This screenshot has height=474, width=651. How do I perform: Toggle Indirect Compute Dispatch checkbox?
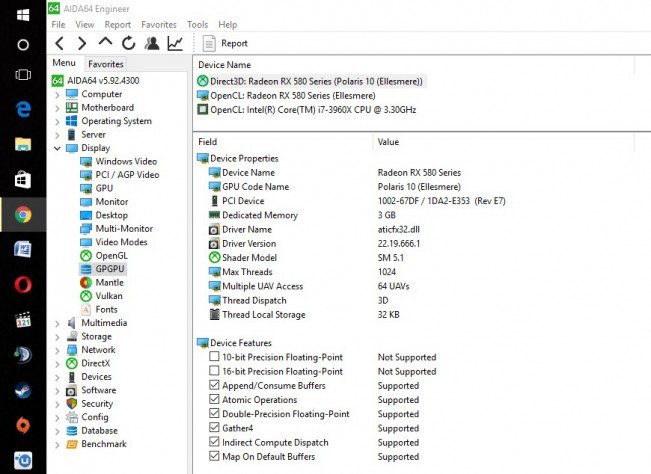214,442
